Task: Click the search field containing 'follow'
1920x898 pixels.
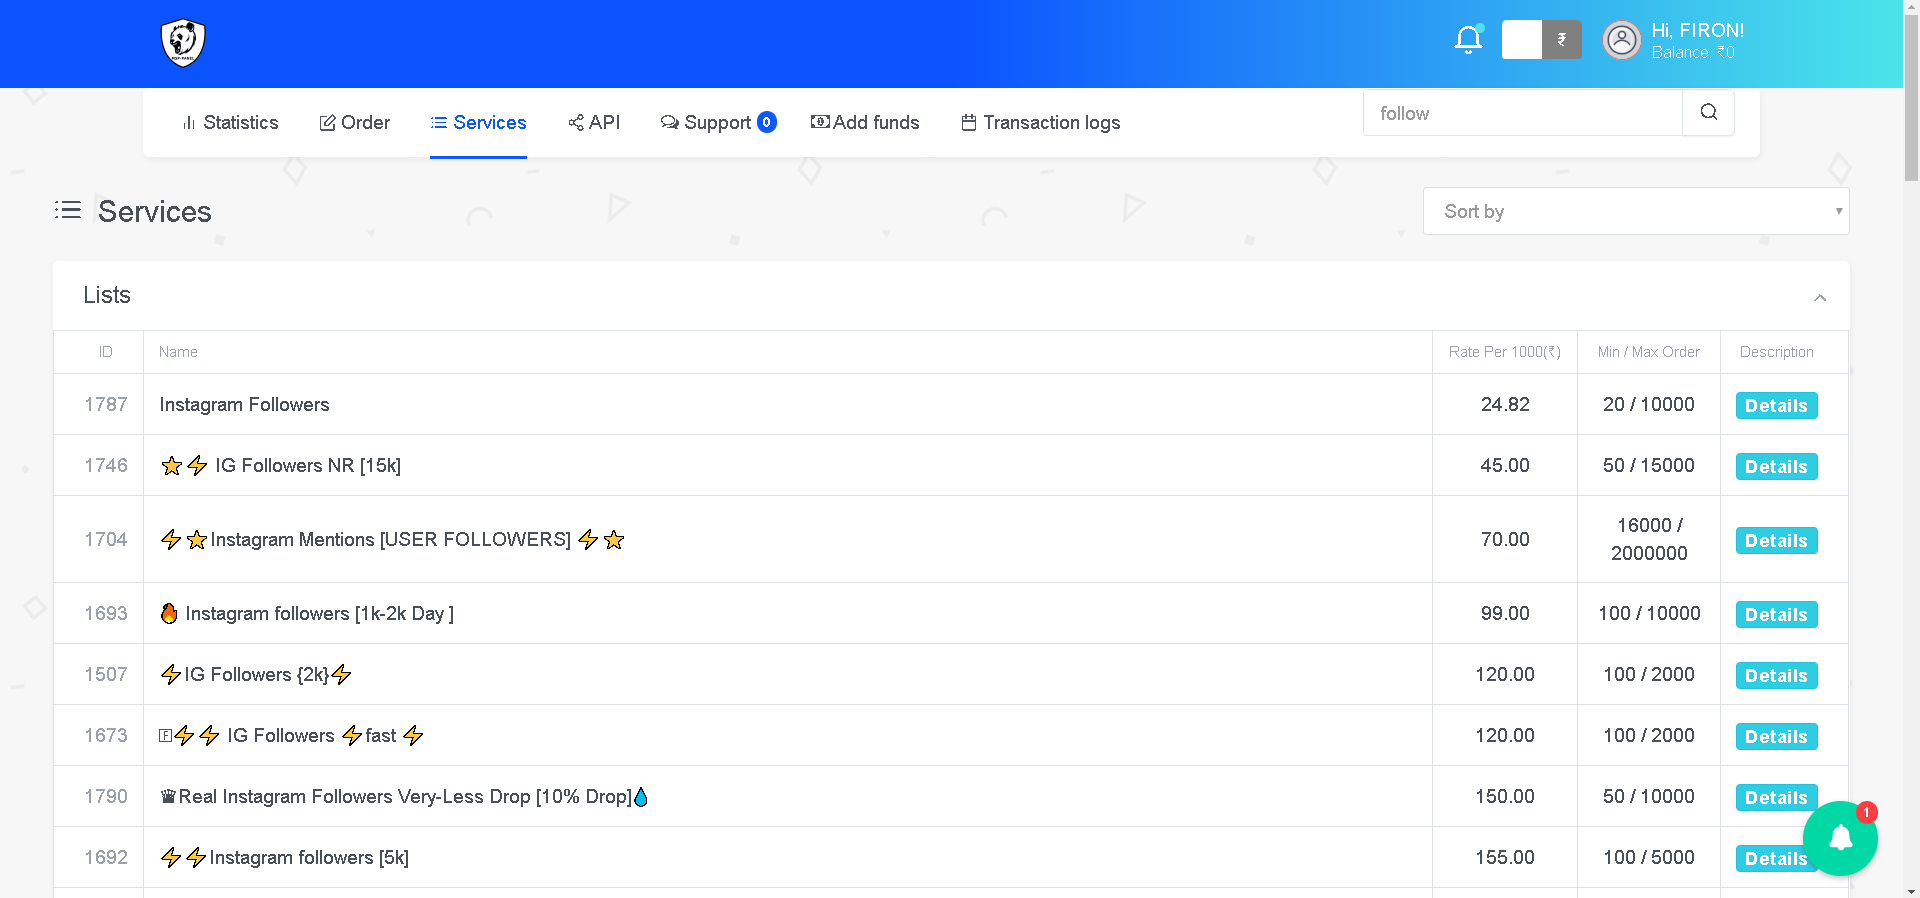Action: [1522, 113]
